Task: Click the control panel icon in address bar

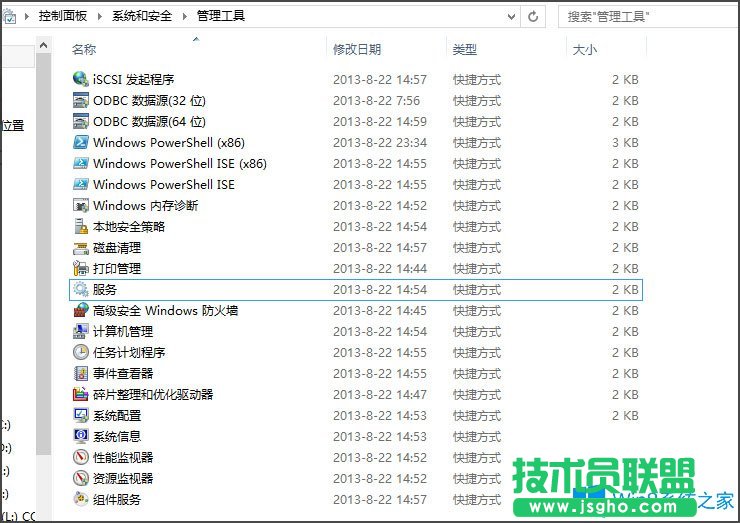Action: [x=9, y=17]
